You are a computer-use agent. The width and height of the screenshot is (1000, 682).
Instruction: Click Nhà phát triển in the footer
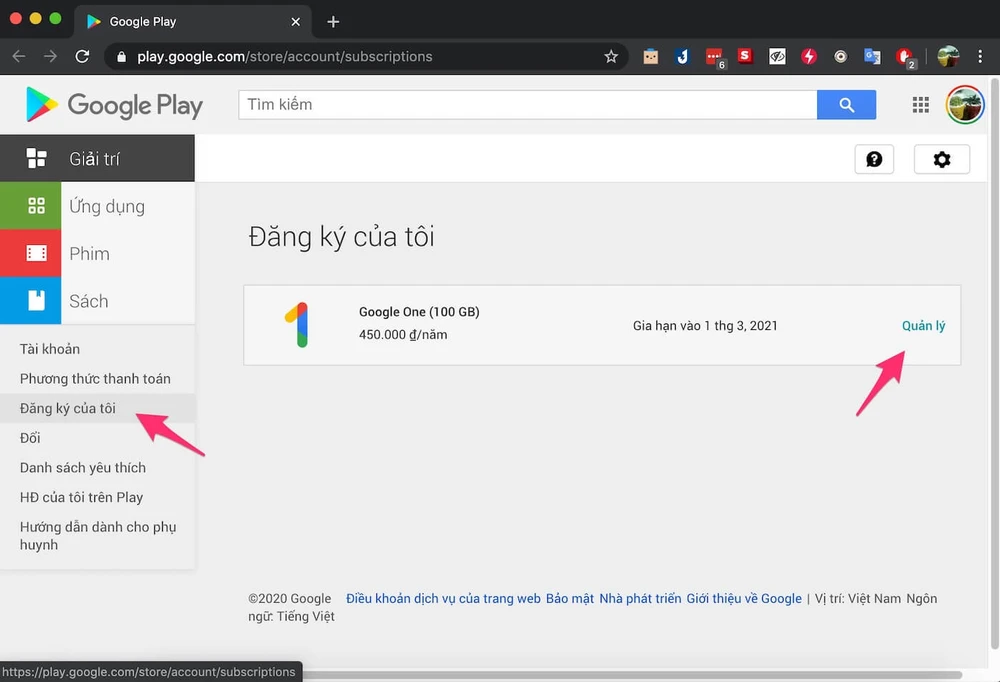(637, 598)
